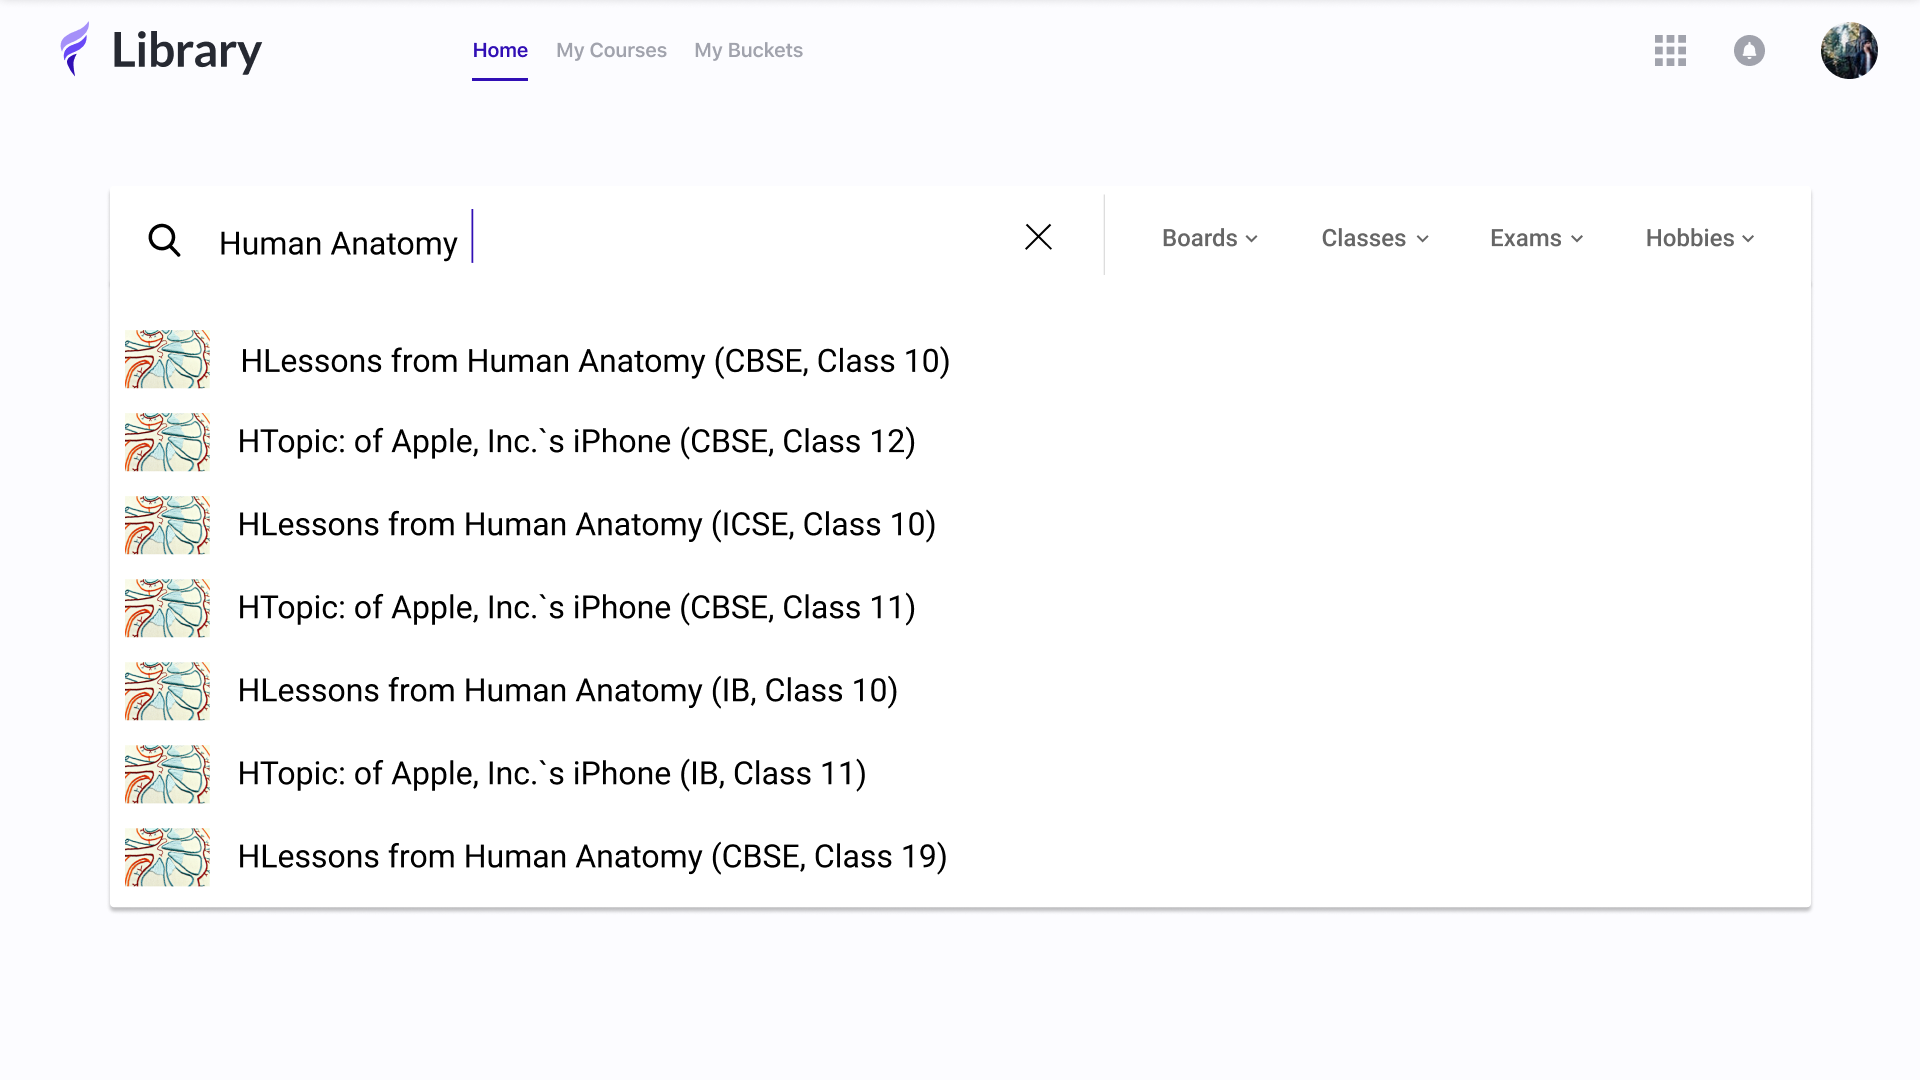Open Human Anatomy CBSE Class 19 result
Image resolution: width=1920 pixels, height=1080 pixels.
click(592, 857)
